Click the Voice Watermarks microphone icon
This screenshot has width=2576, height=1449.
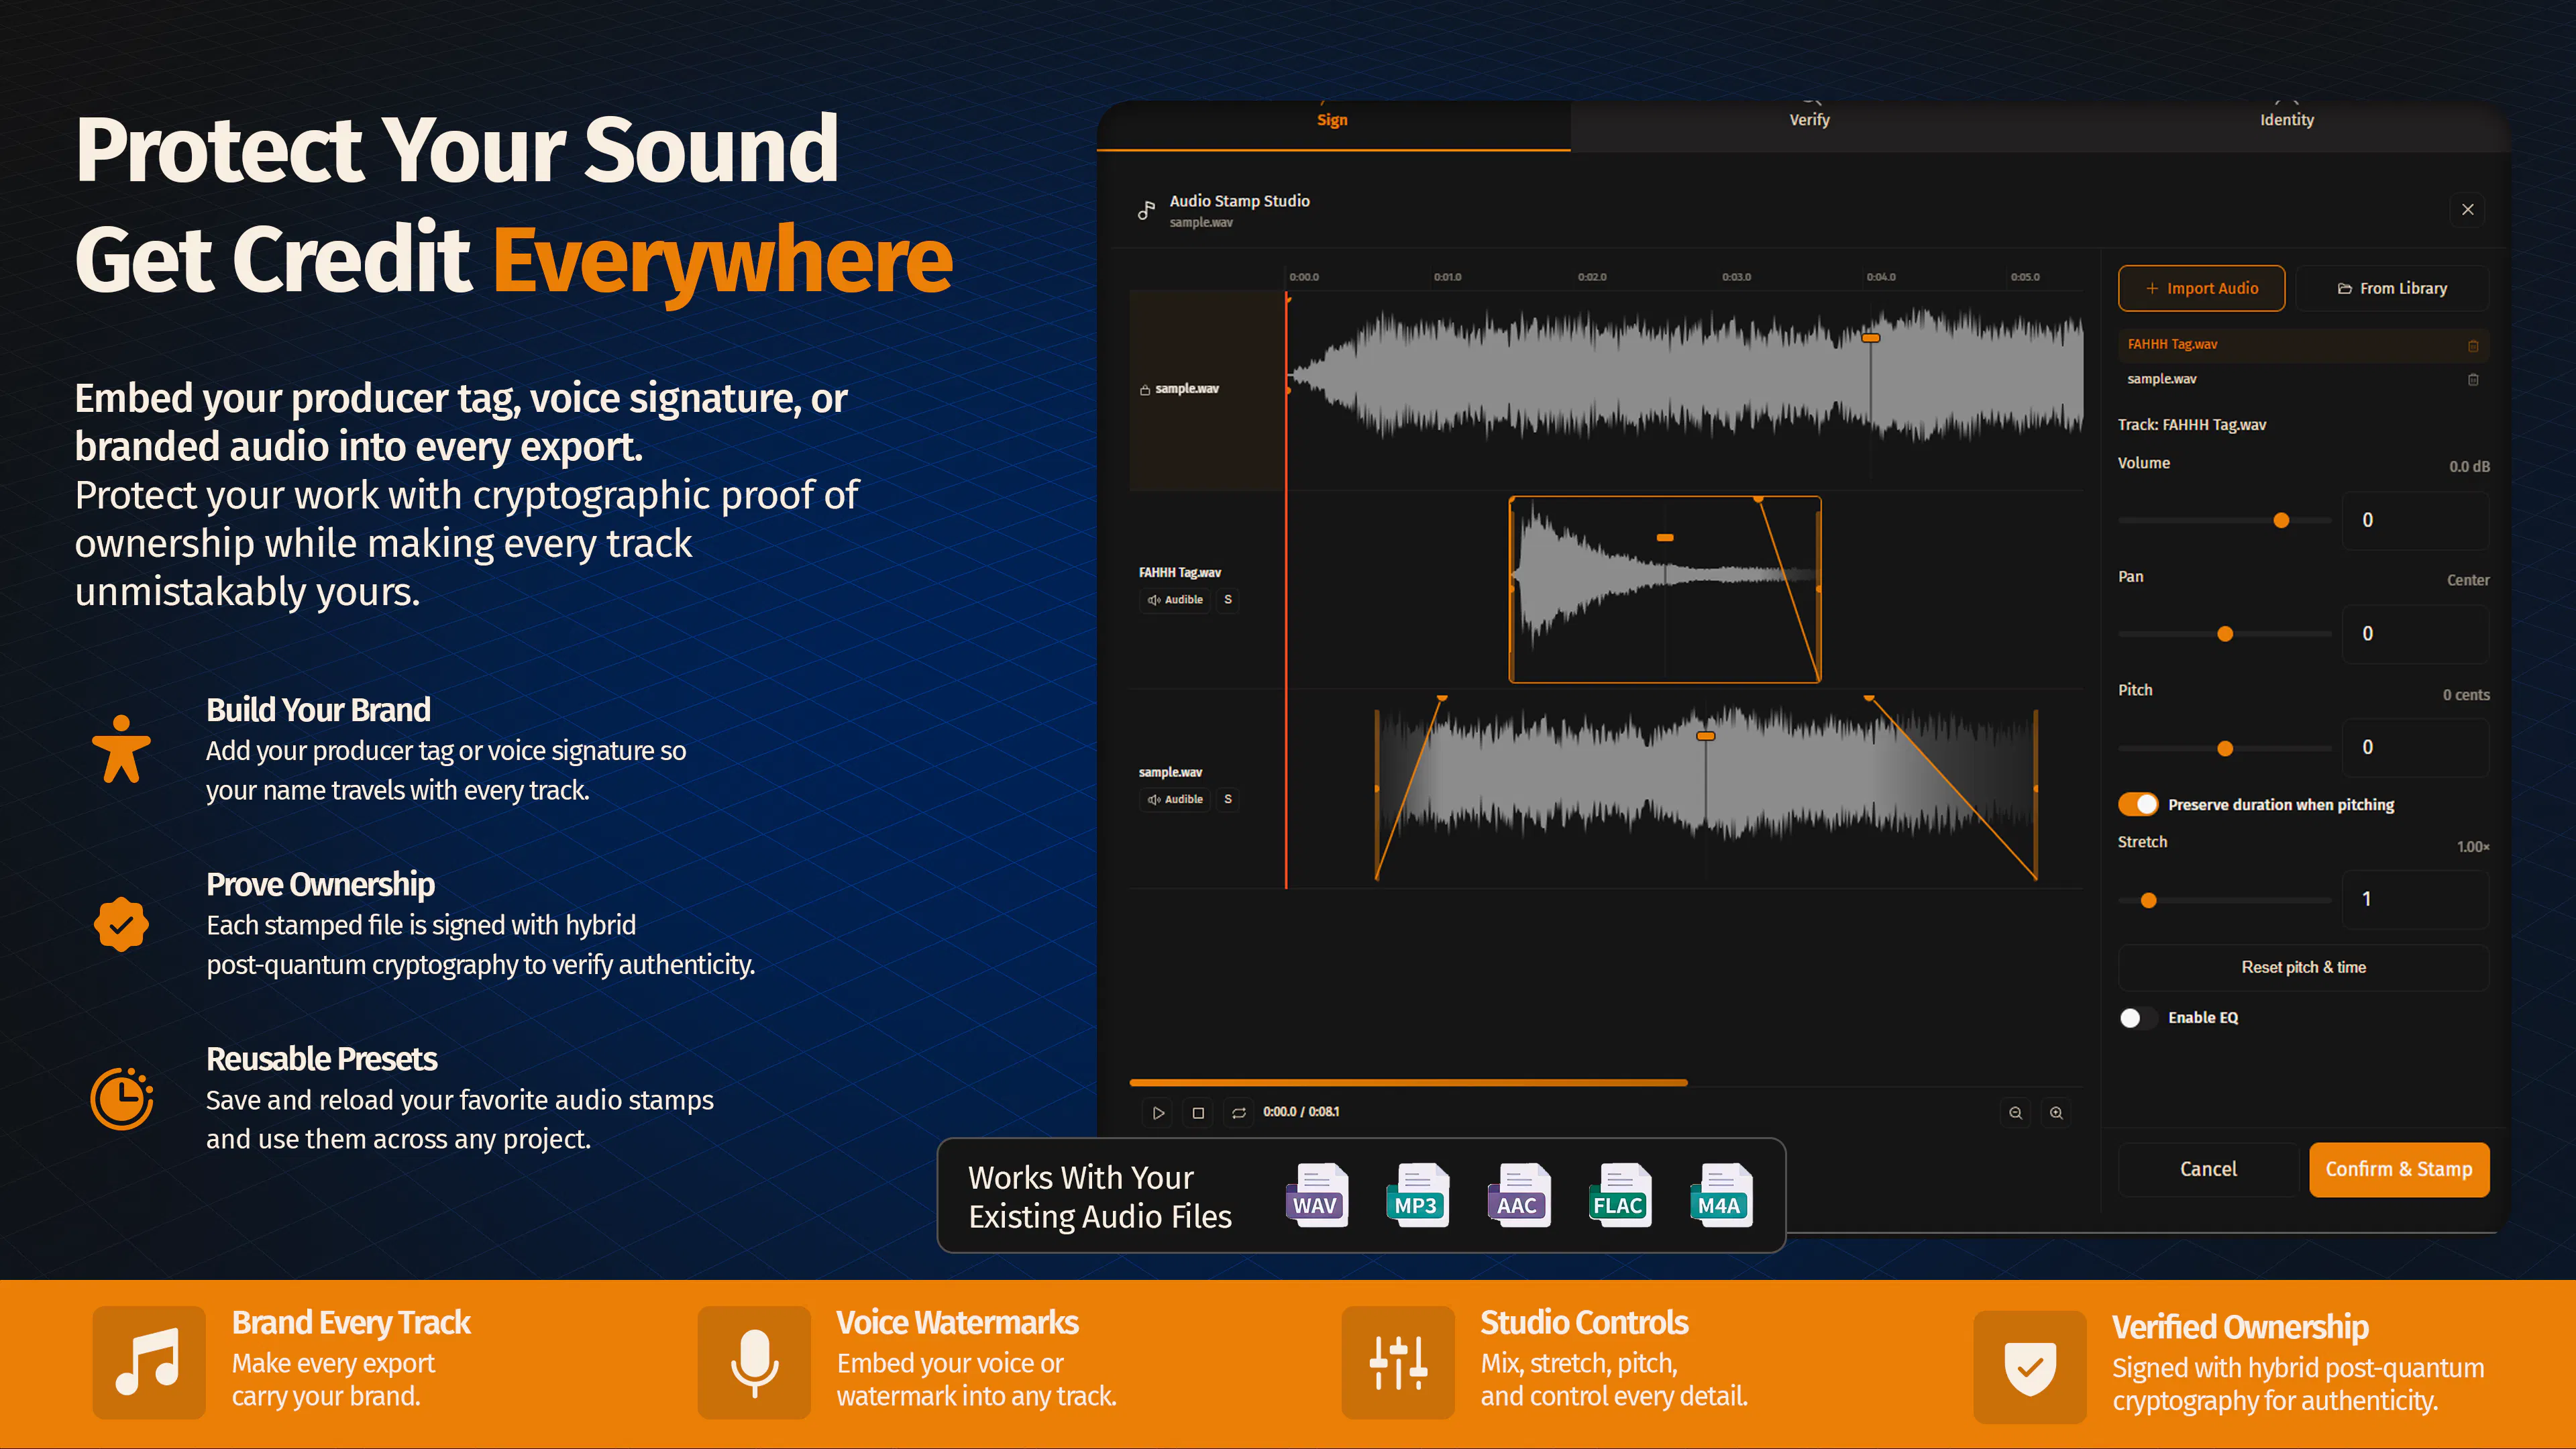tap(754, 1362)
